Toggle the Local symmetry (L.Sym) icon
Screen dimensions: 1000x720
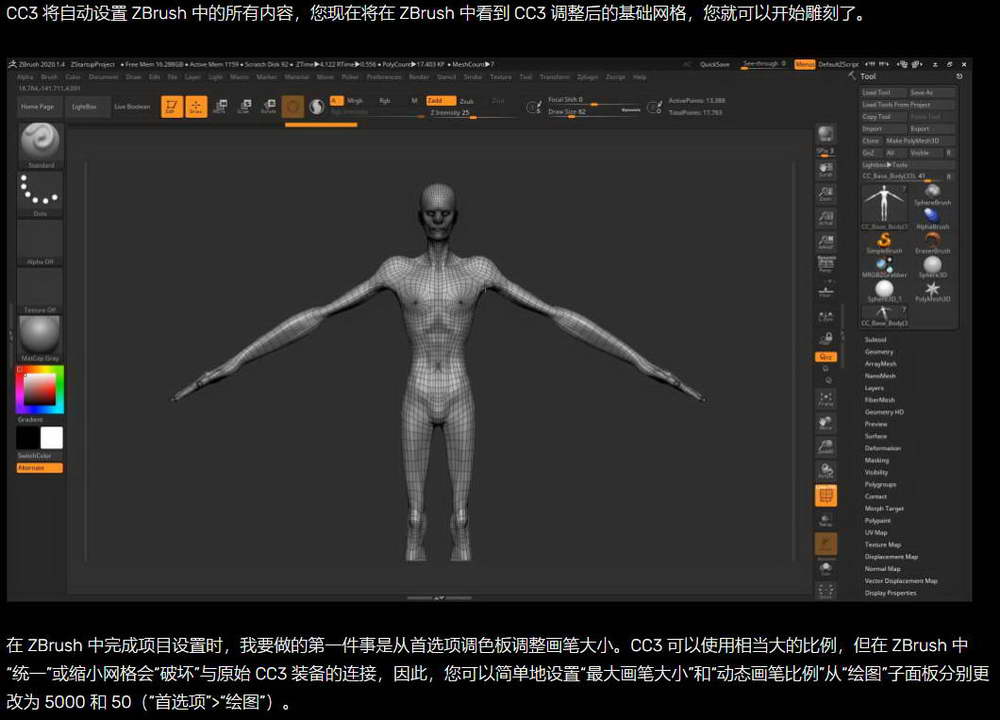[x=826, y=316]
